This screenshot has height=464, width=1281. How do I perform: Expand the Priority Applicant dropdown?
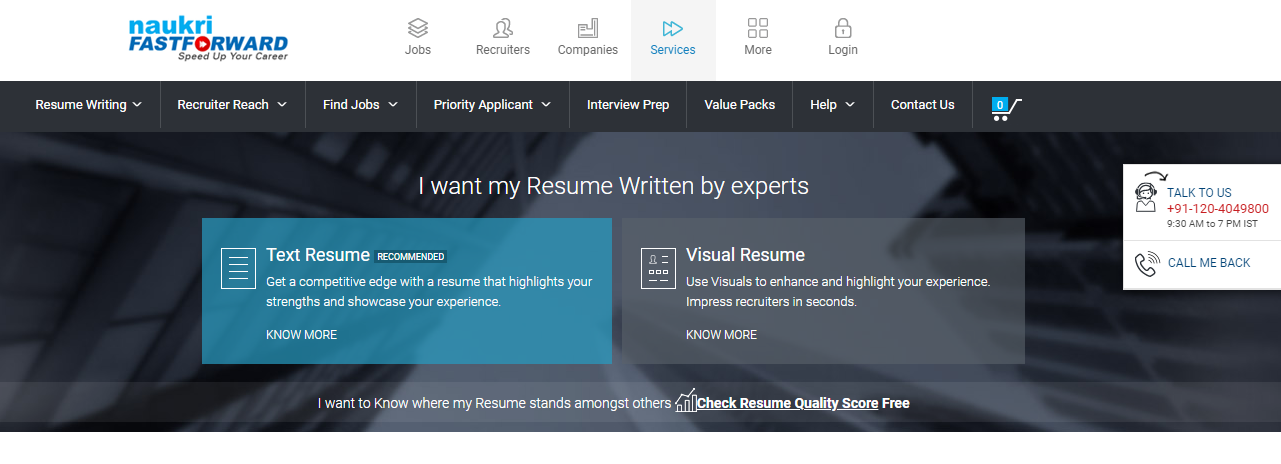(492, 104)
